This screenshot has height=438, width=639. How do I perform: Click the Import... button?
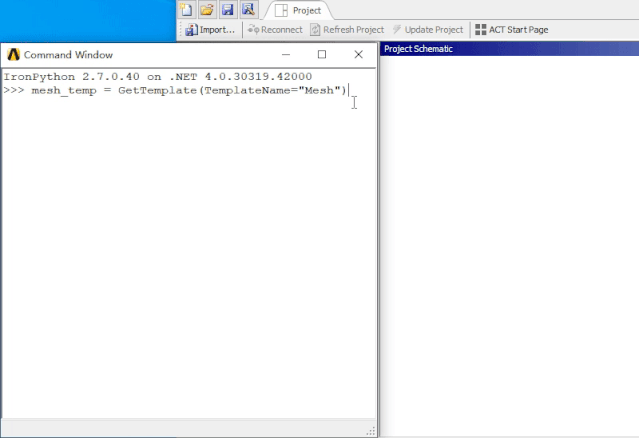click(210, 30)
